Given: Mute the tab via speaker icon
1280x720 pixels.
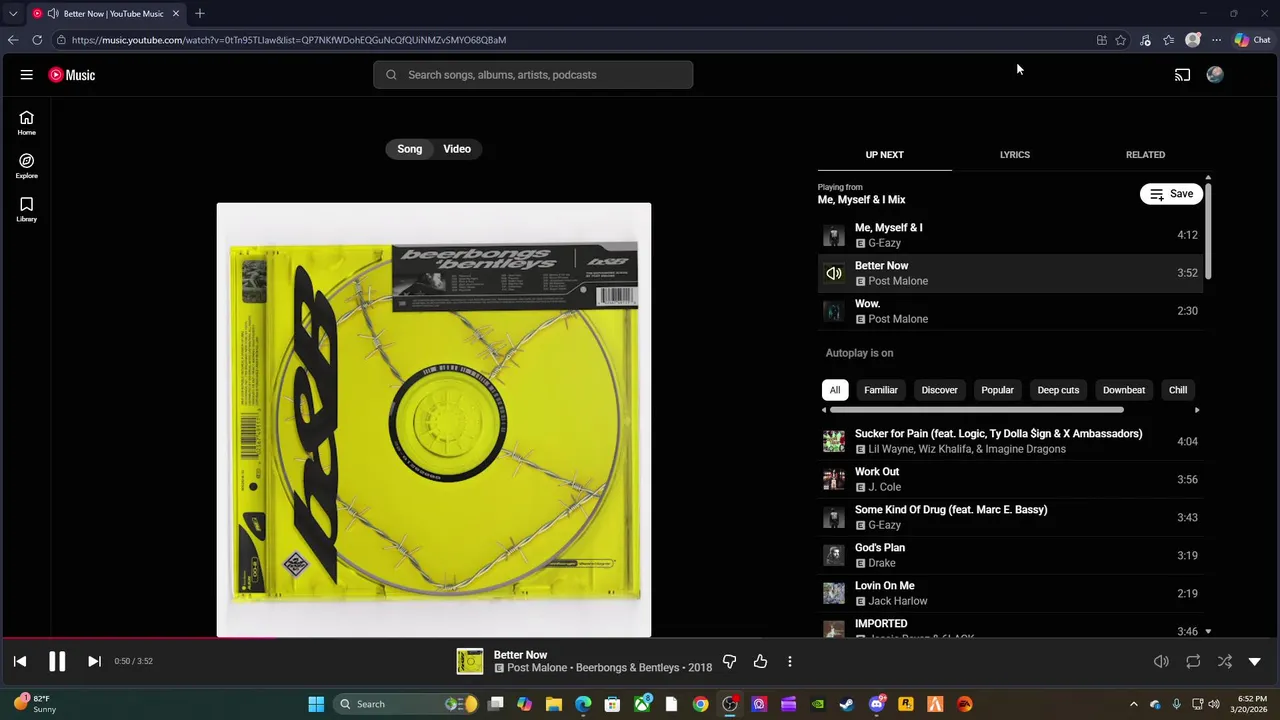Looking at the screenshot, I should pos(52,14).
